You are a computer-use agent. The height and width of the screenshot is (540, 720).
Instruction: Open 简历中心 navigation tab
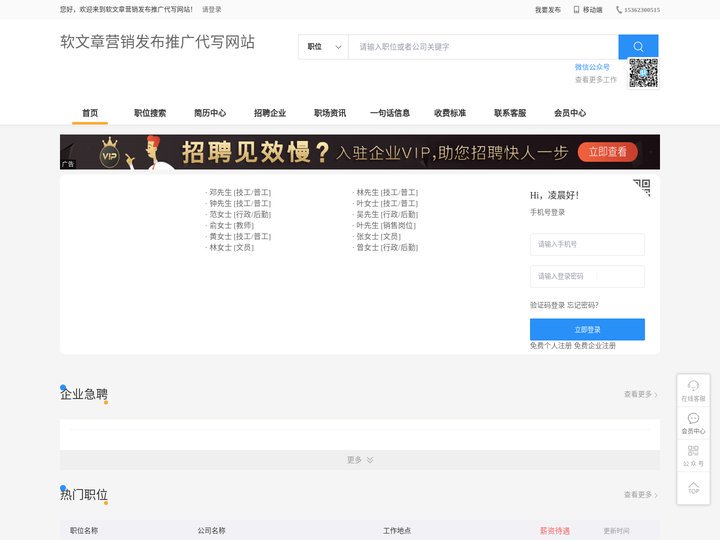[x=210, y=113]
